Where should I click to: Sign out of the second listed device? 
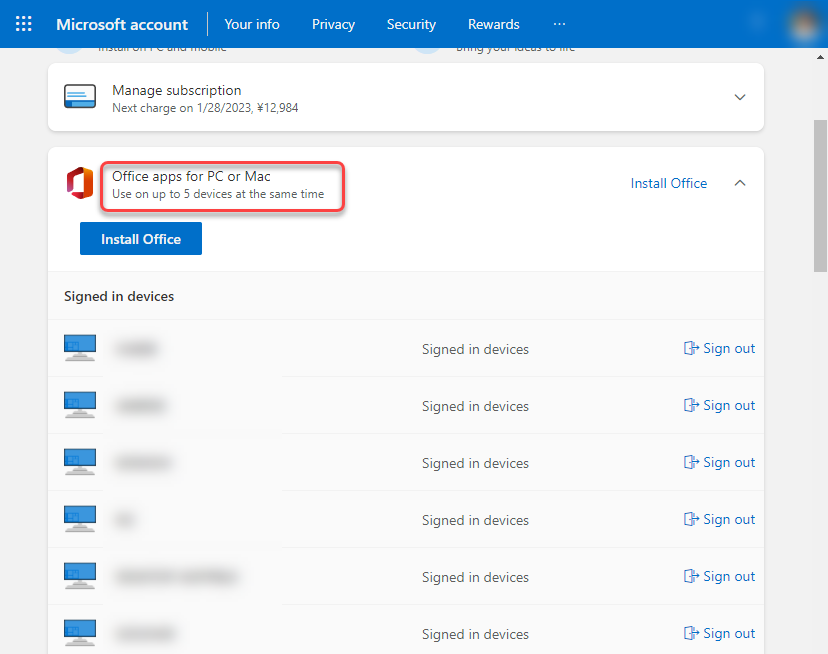719,406
